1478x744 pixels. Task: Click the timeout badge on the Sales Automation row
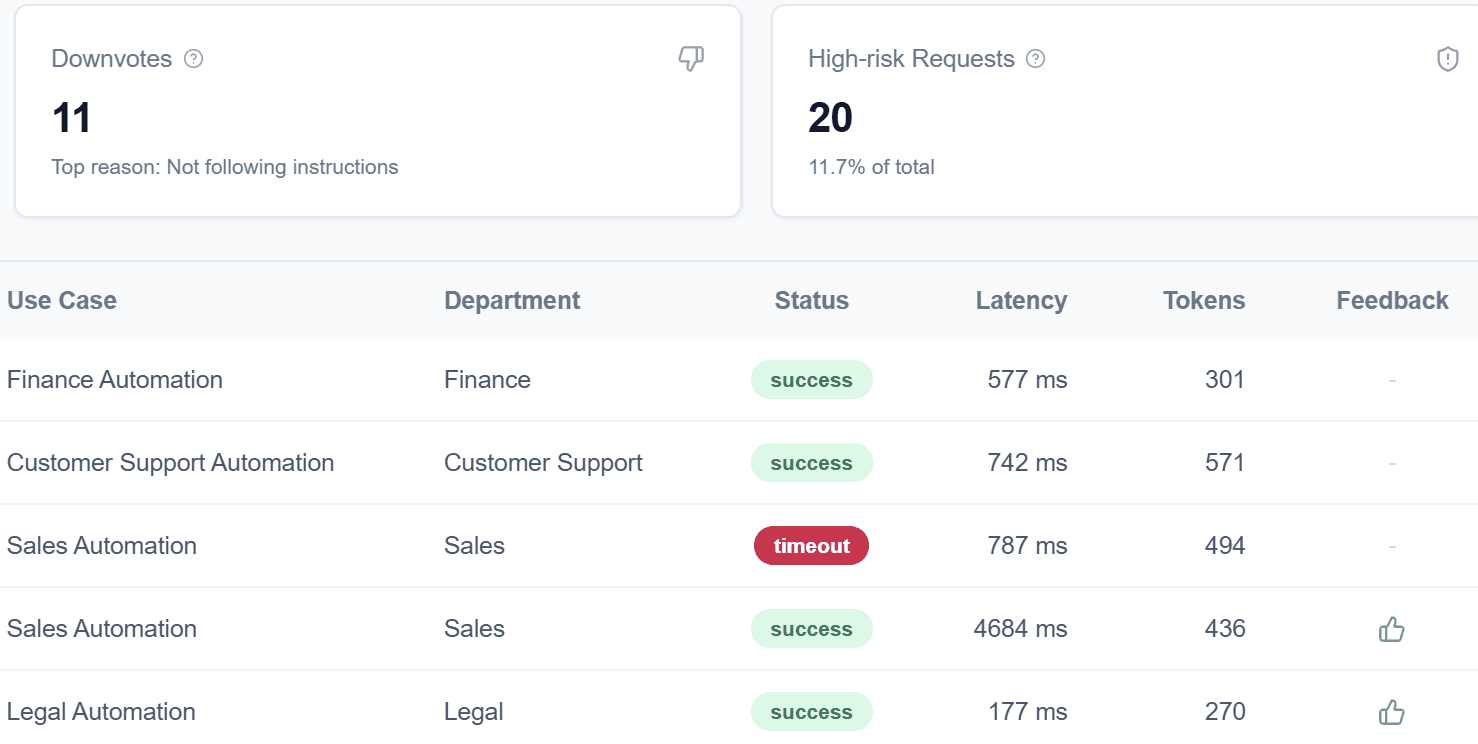click(811, 546)
